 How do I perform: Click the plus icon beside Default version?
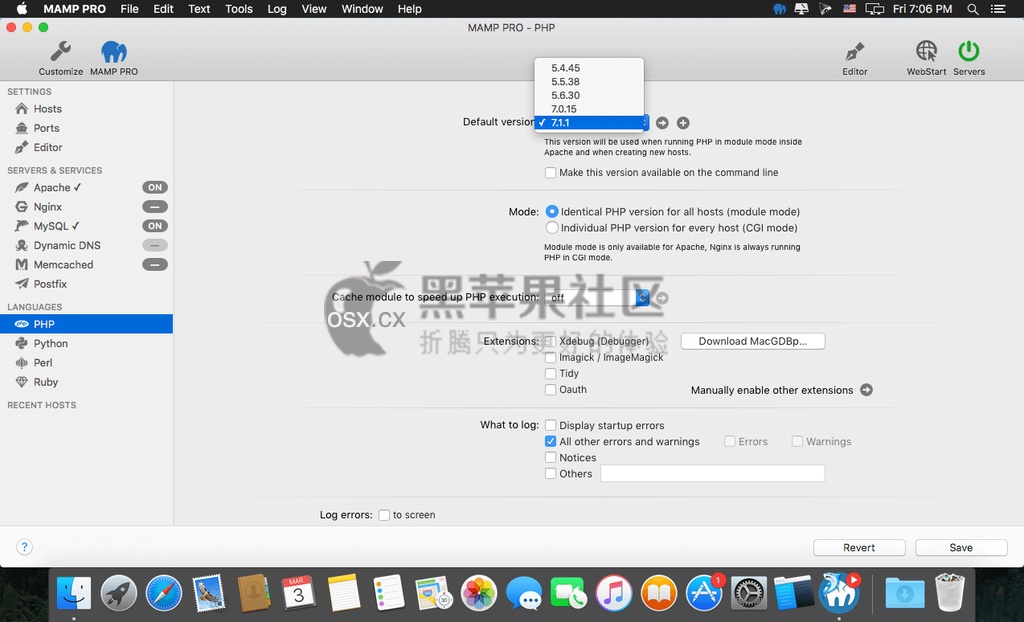pos(683,123)
